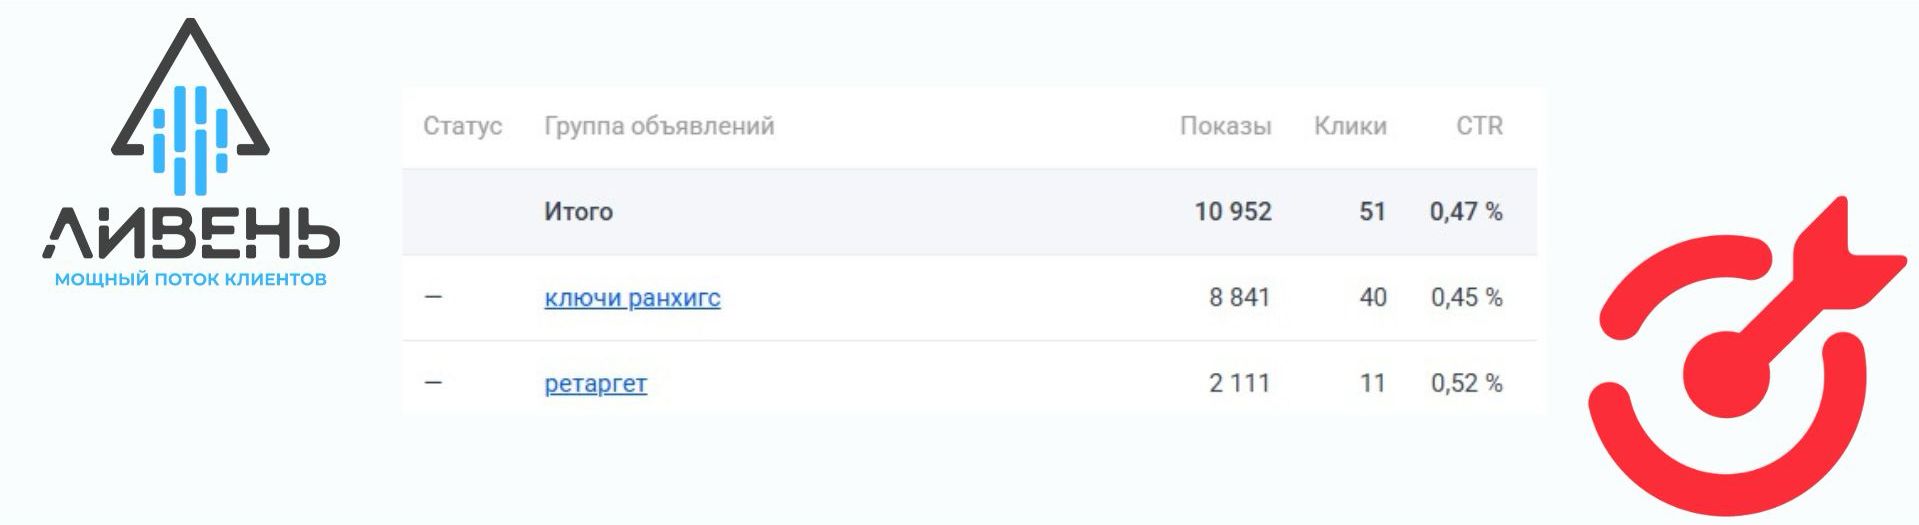Select the Итого row label

pos(578,212)
